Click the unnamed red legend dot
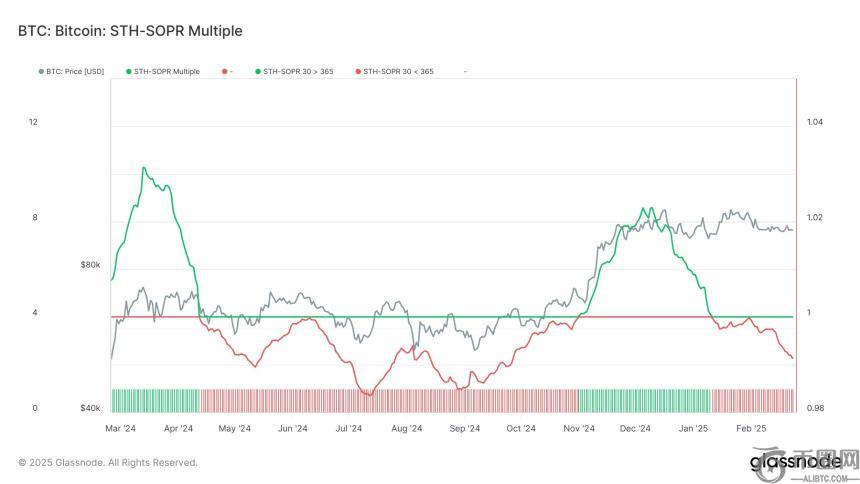This screenshot has width=860, height=484. 222,72
